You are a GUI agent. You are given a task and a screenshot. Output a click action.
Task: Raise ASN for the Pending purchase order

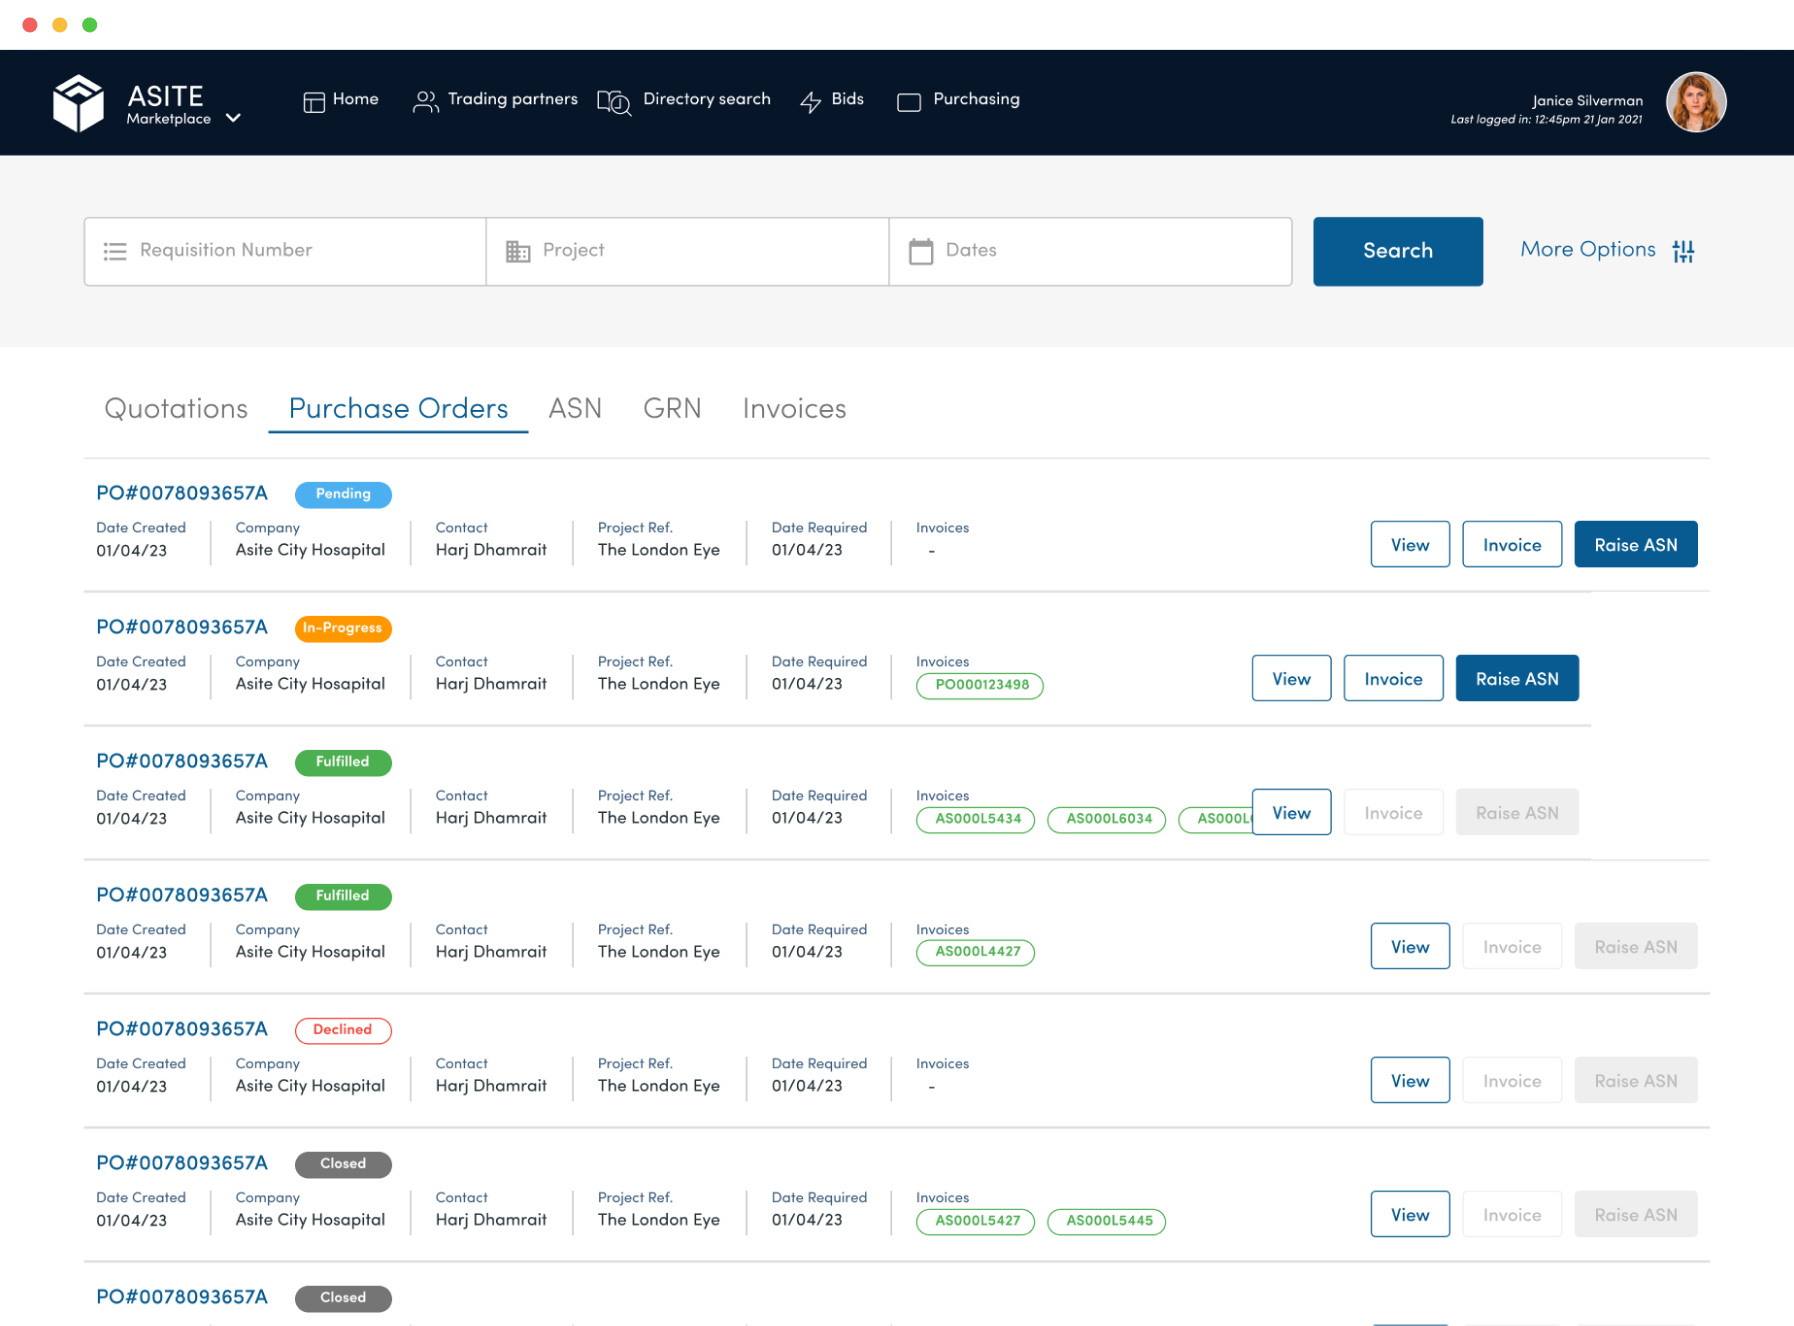[1635, 545]
